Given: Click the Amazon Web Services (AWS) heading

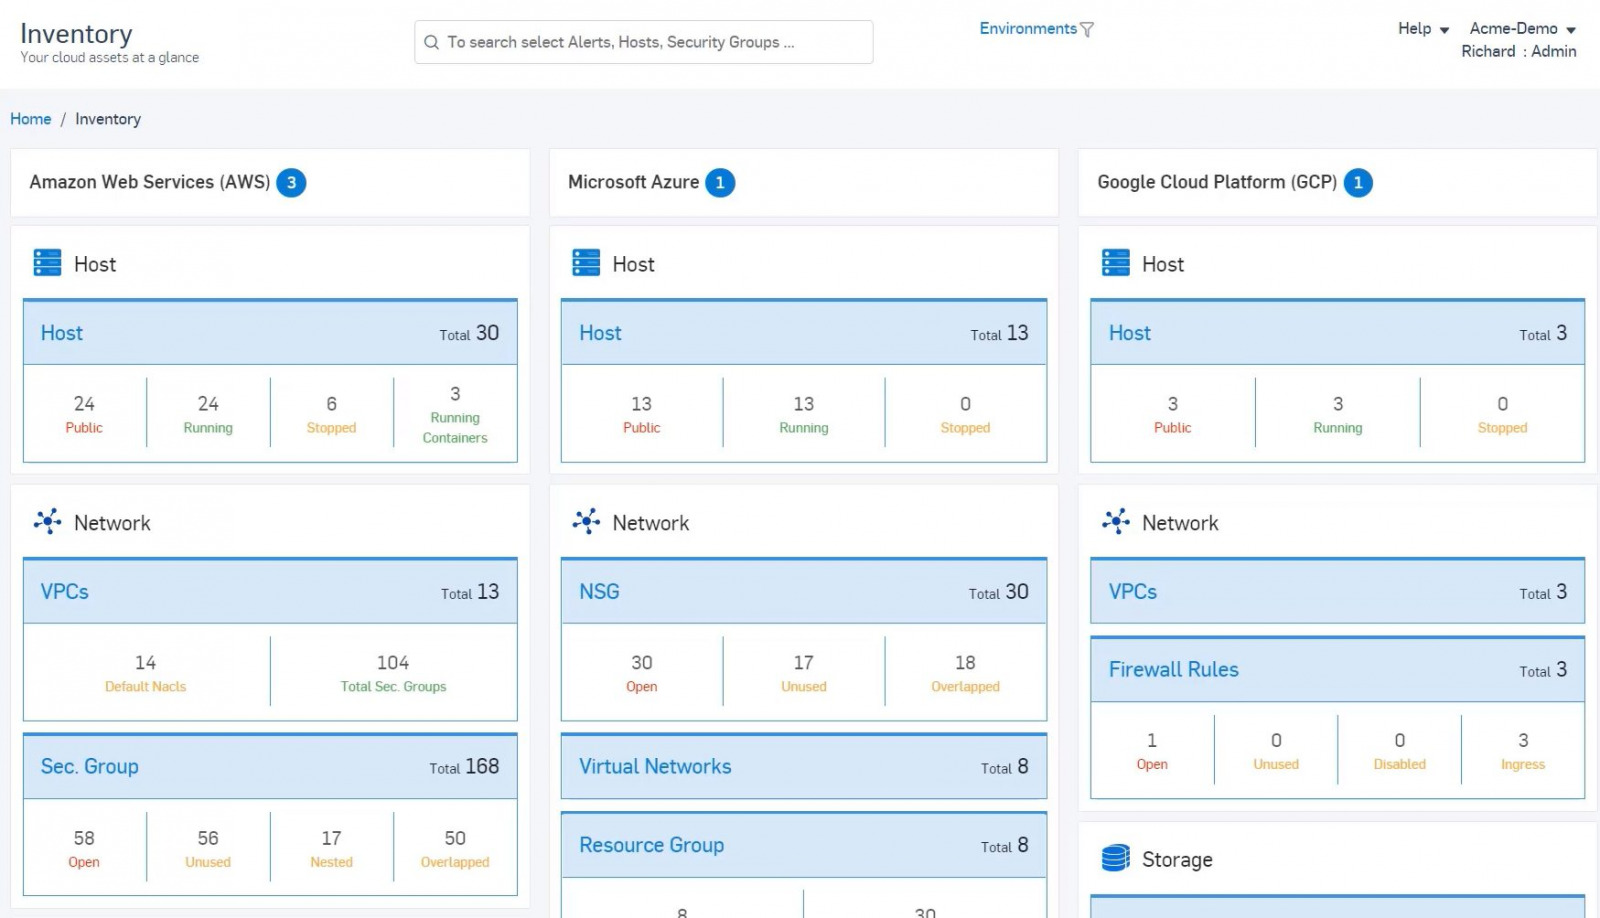Looking at the screenshot, I should click(x=150, y=182).
